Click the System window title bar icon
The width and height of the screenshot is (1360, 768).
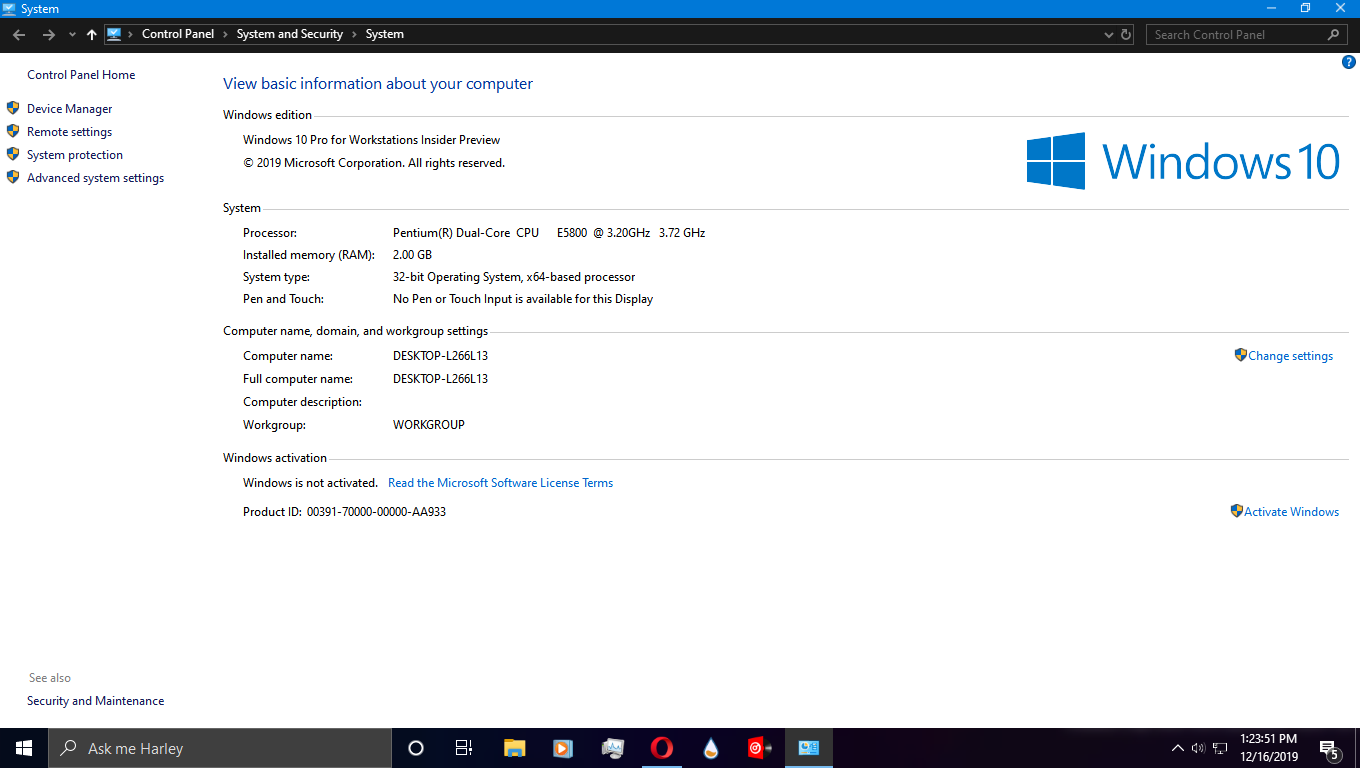[9, 8]
